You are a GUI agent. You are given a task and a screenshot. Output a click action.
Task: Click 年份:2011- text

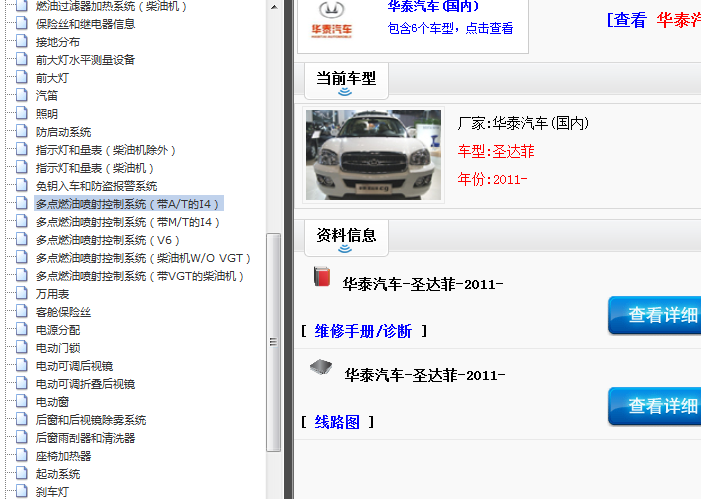click(492, 179)
